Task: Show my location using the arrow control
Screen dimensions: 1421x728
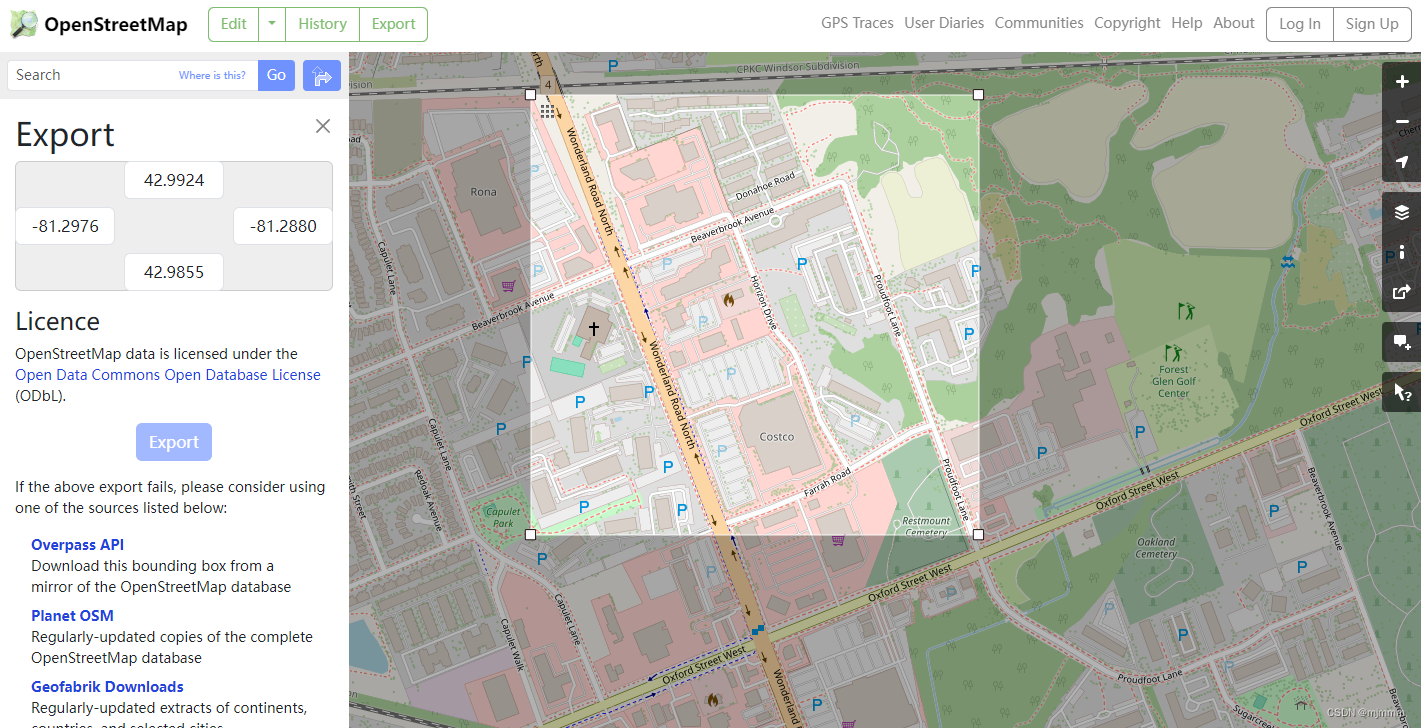Action: click(1402, 162)
